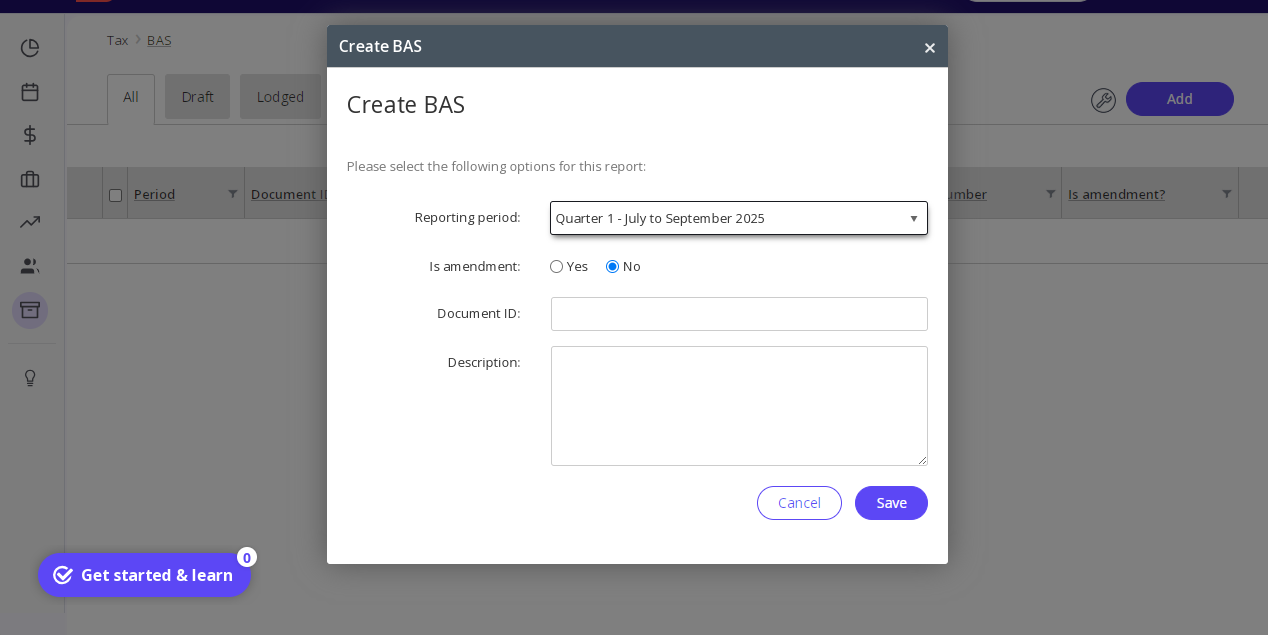The height and width of the screenshot is (635, 1268).
Task: Click the Period column filter icon
Action: (232, 193)
